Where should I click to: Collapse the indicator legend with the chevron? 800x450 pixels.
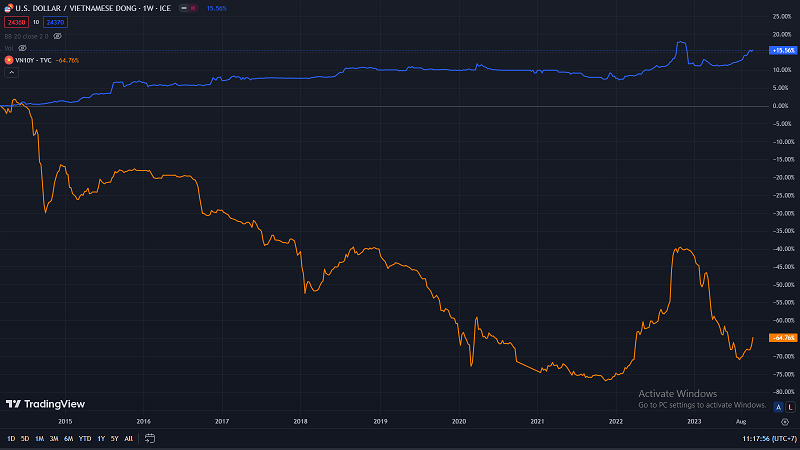[10, 73]
